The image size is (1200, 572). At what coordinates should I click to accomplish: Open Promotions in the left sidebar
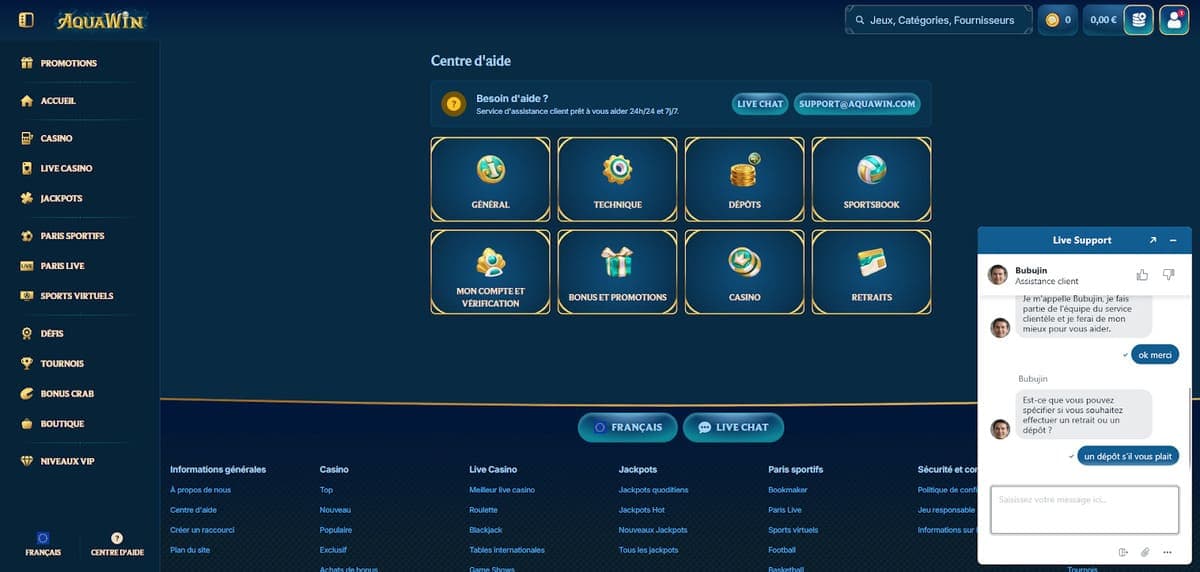point(68,63)
